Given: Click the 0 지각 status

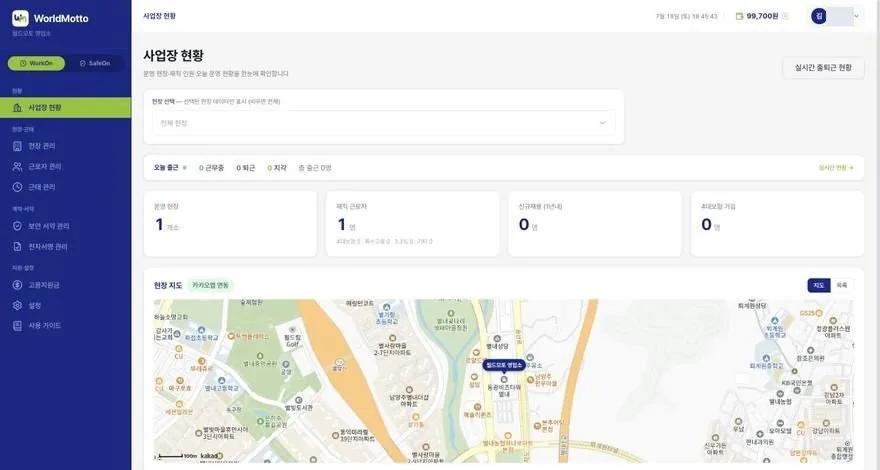Looking at the screenshot, I should (277, 168).
